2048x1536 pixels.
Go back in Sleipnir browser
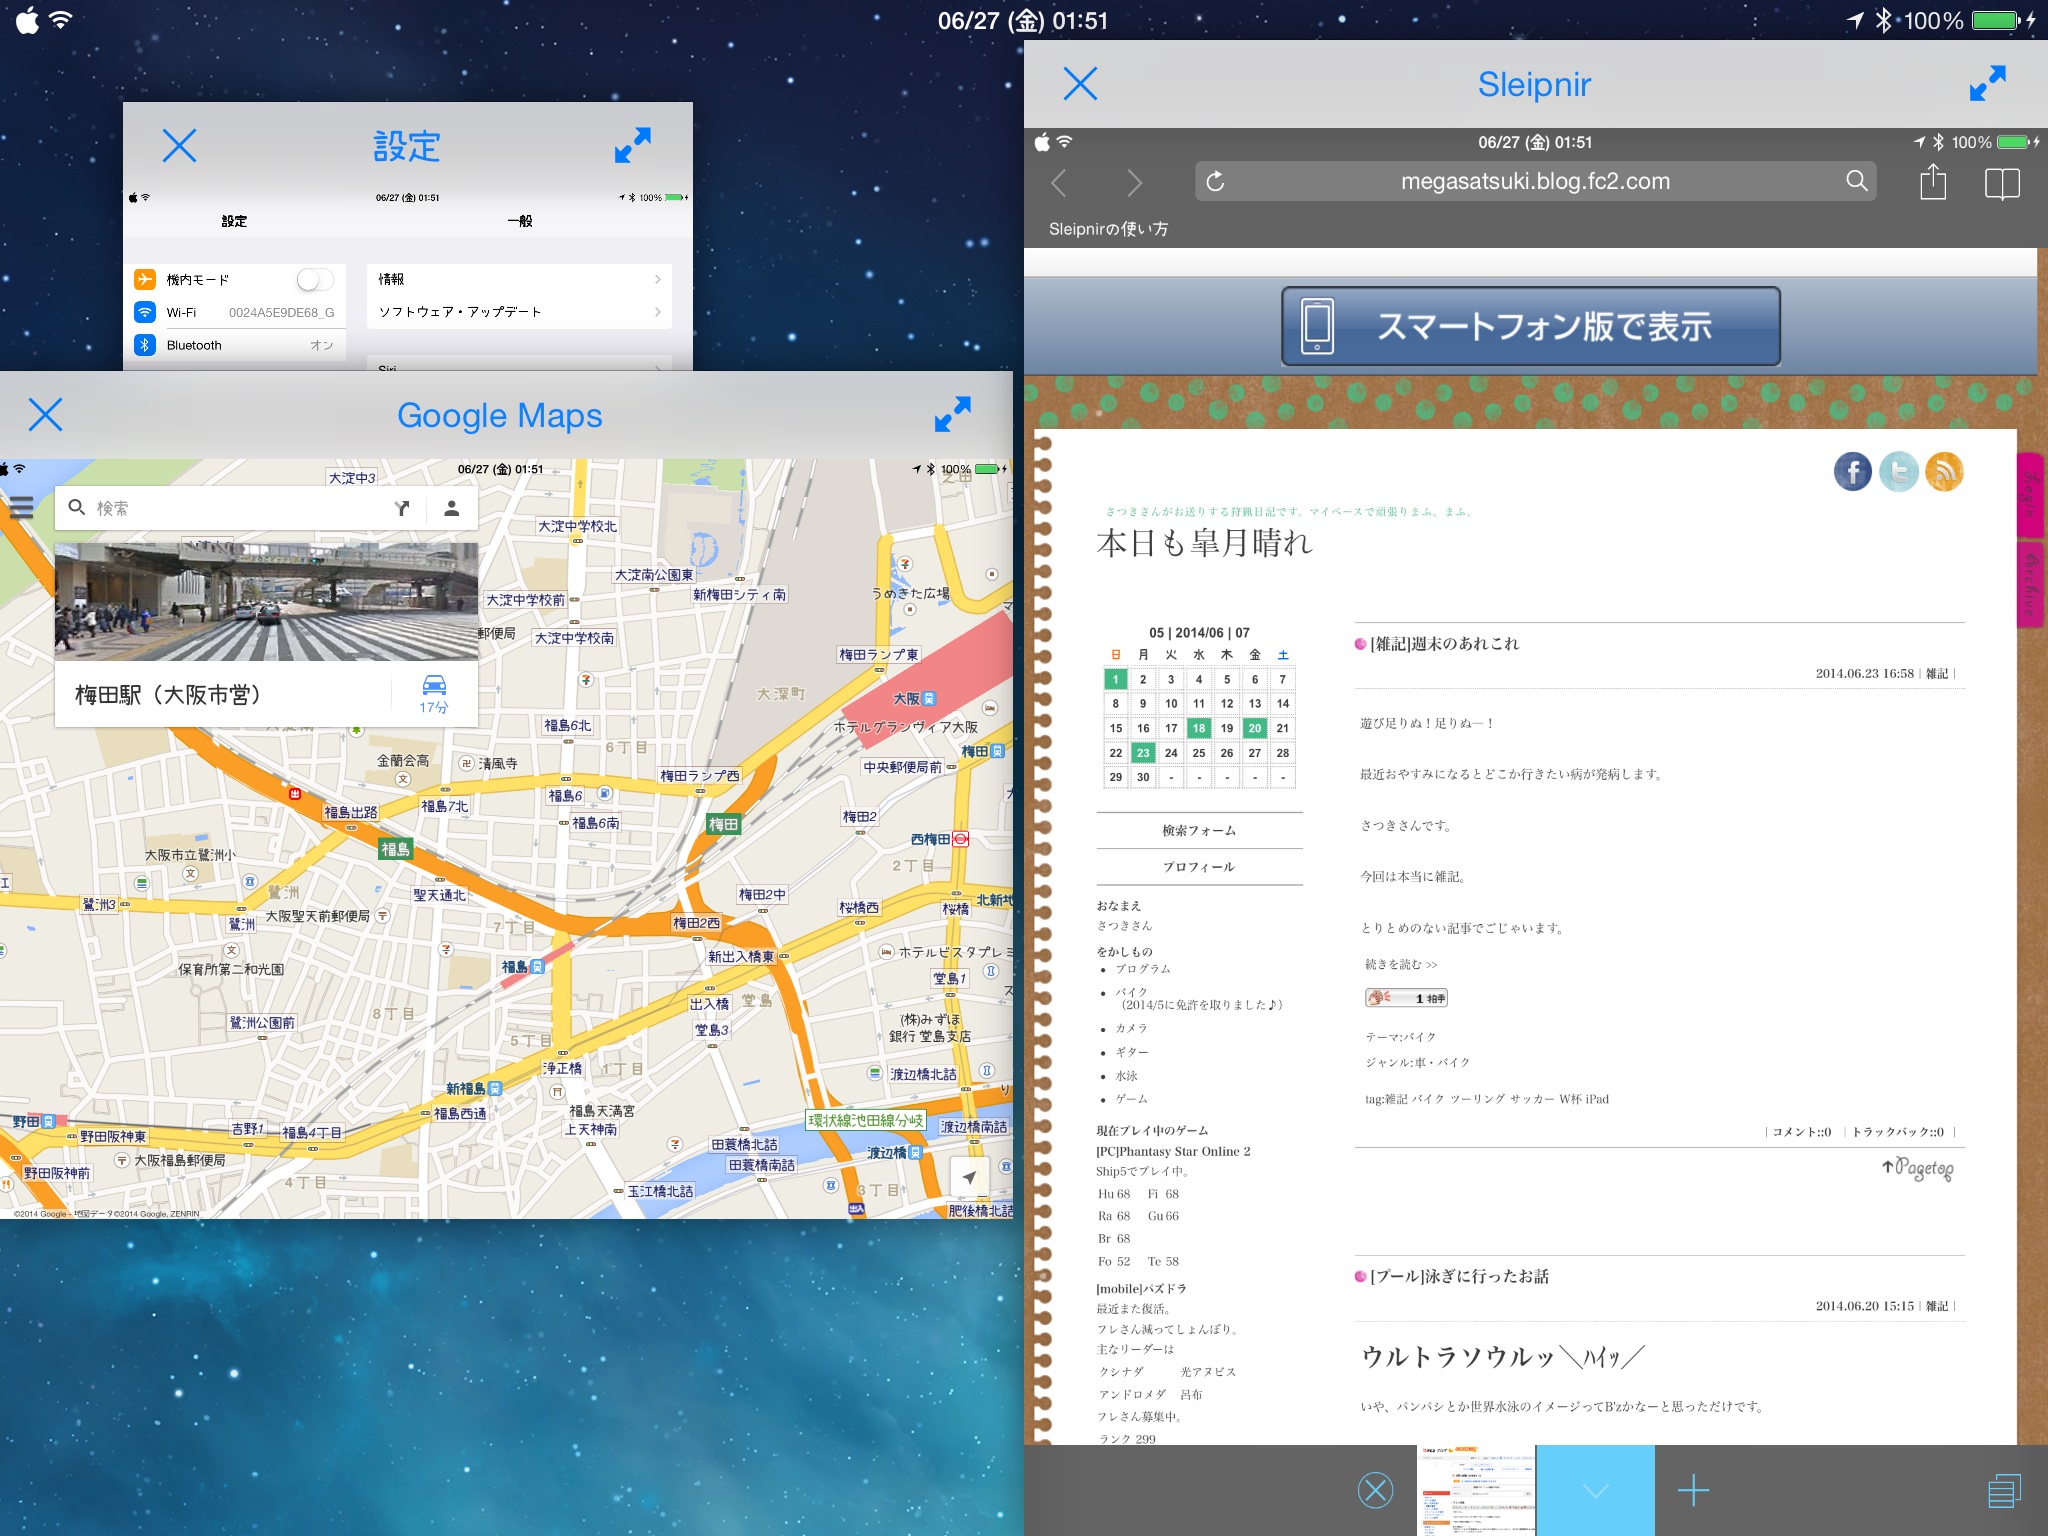[1060, 182]
